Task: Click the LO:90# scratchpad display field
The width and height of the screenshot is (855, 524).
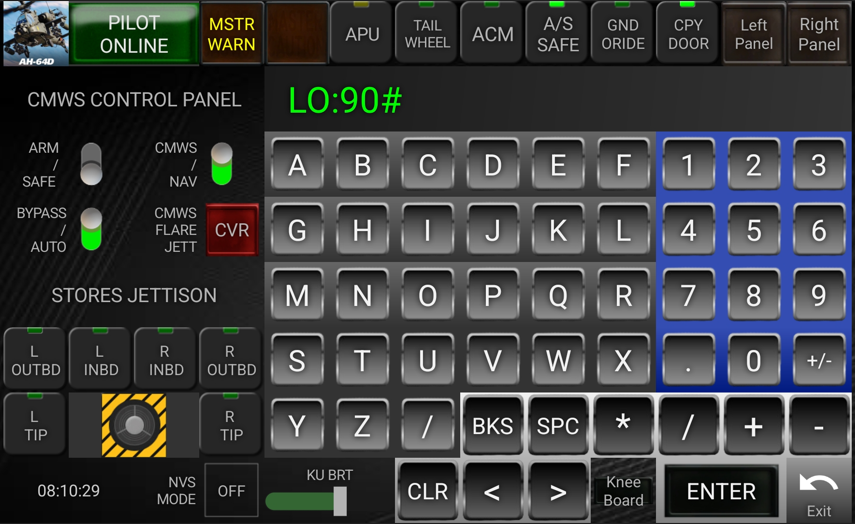Action: [558, 100]
